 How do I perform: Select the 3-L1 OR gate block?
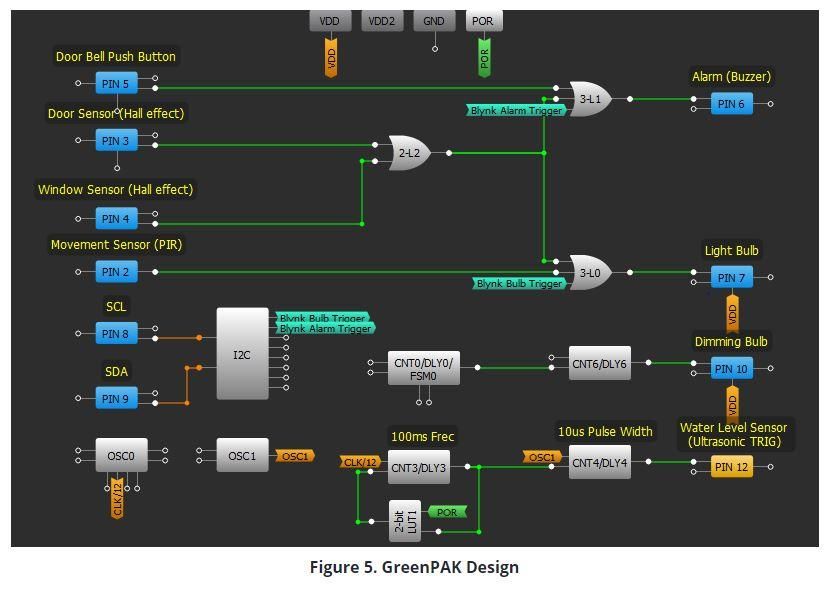(x=590, y=99)
